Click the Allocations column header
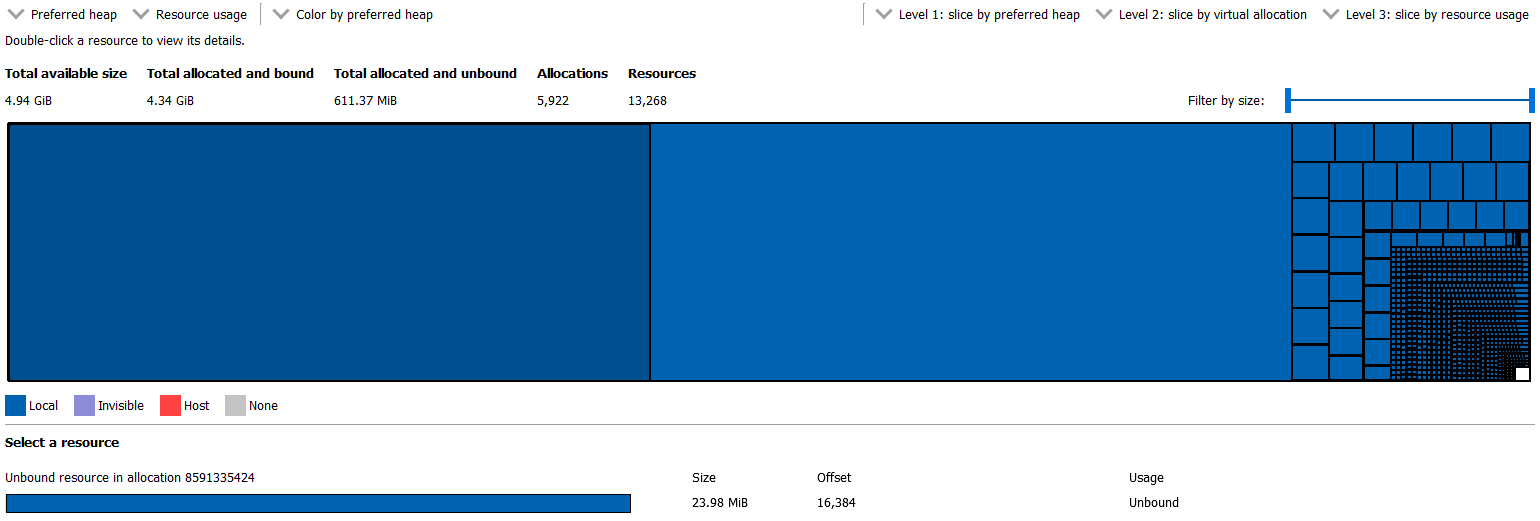Viewport: 1540px width, 521px height. click(x=572, y=73)
